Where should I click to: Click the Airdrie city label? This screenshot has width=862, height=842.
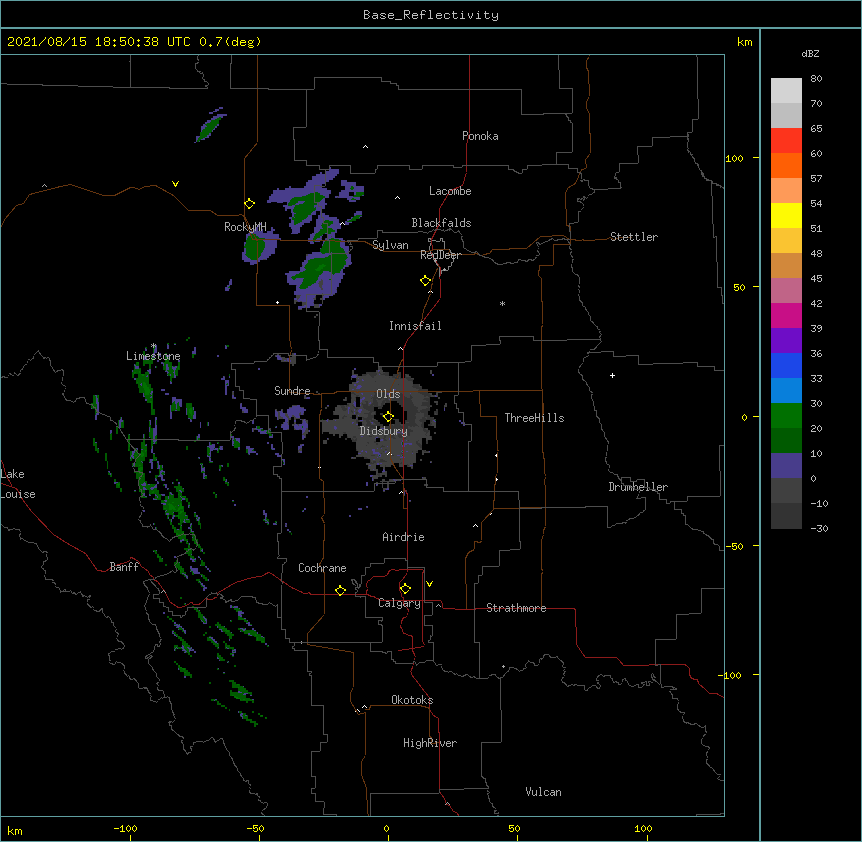point(404,537)
